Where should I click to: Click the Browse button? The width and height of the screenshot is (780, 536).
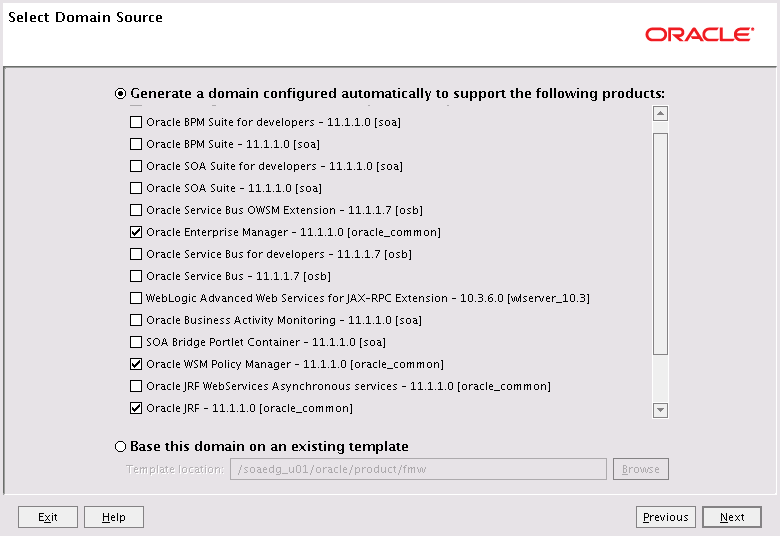point(641,469)
